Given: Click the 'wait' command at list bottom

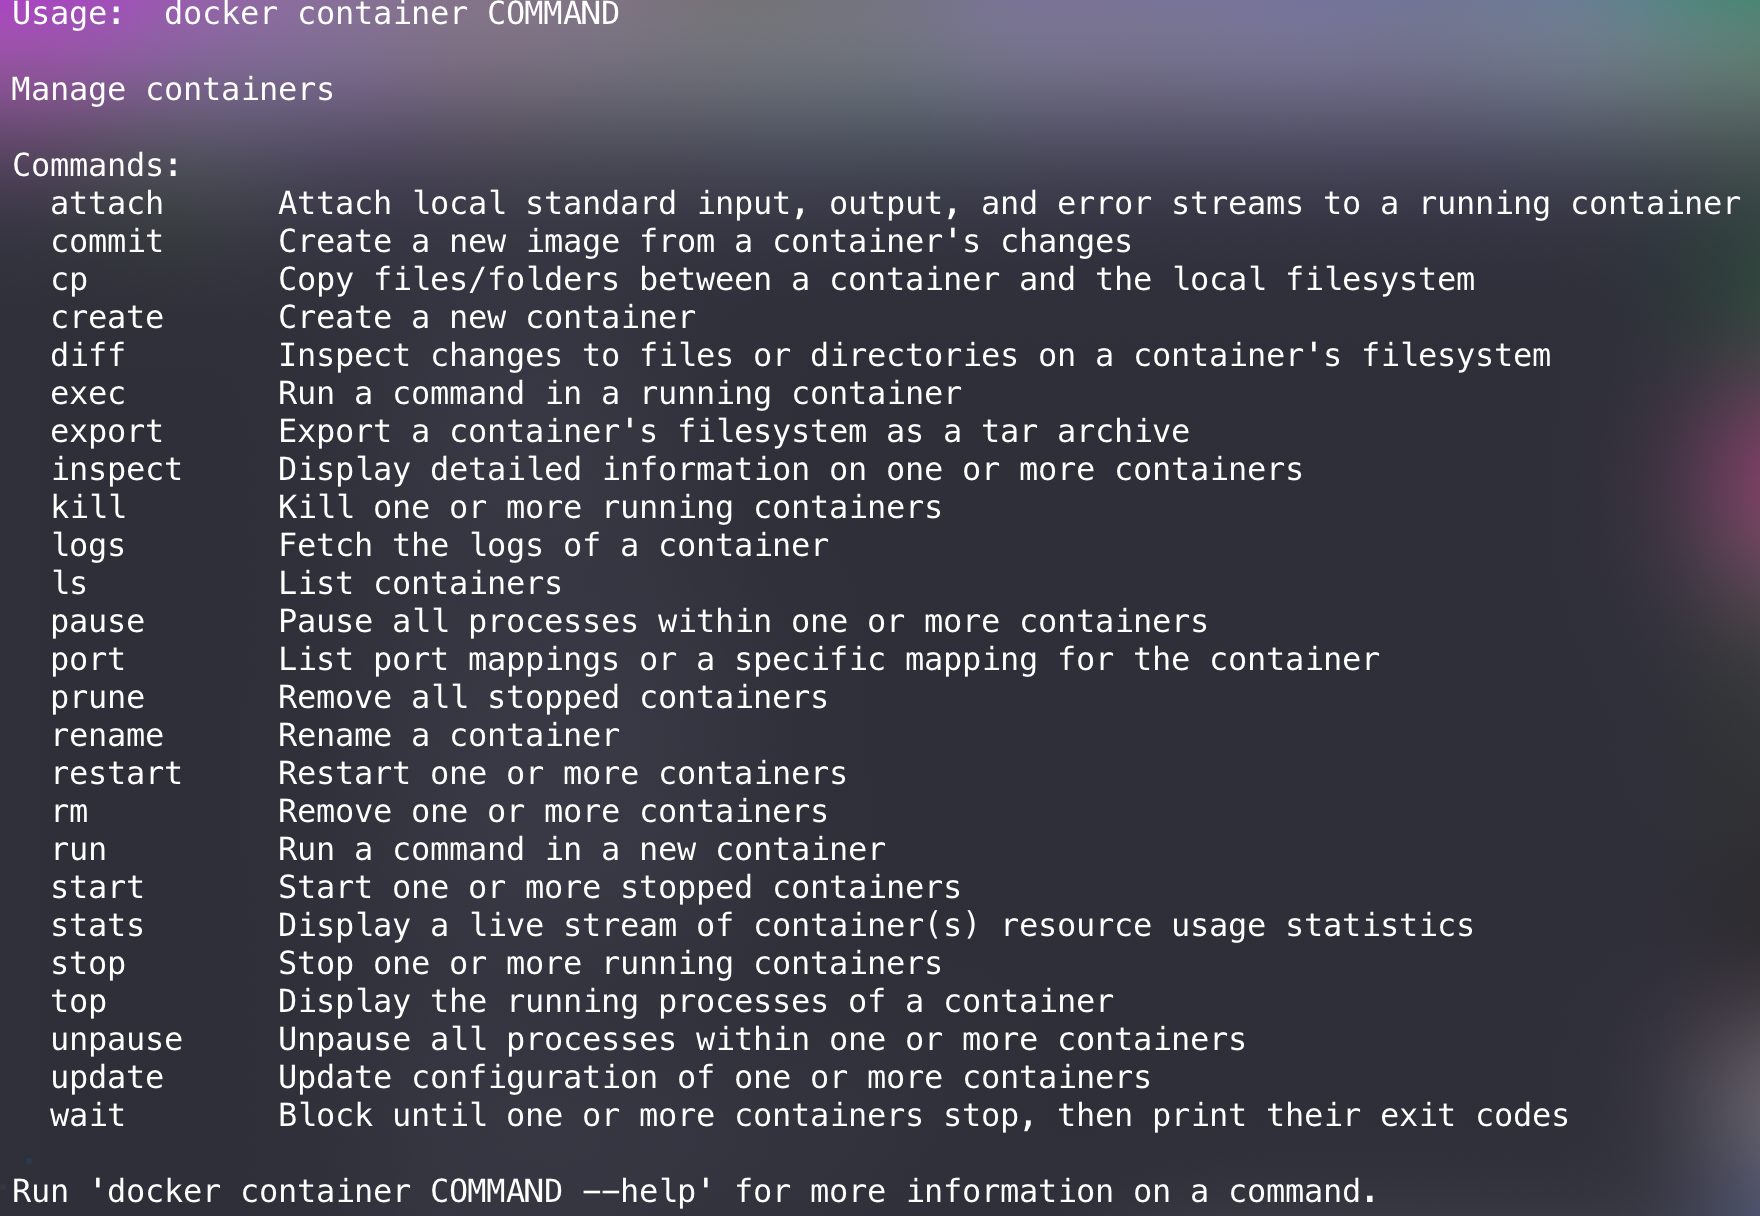Looking at the screenshot, I should [x=88, y=1116].
